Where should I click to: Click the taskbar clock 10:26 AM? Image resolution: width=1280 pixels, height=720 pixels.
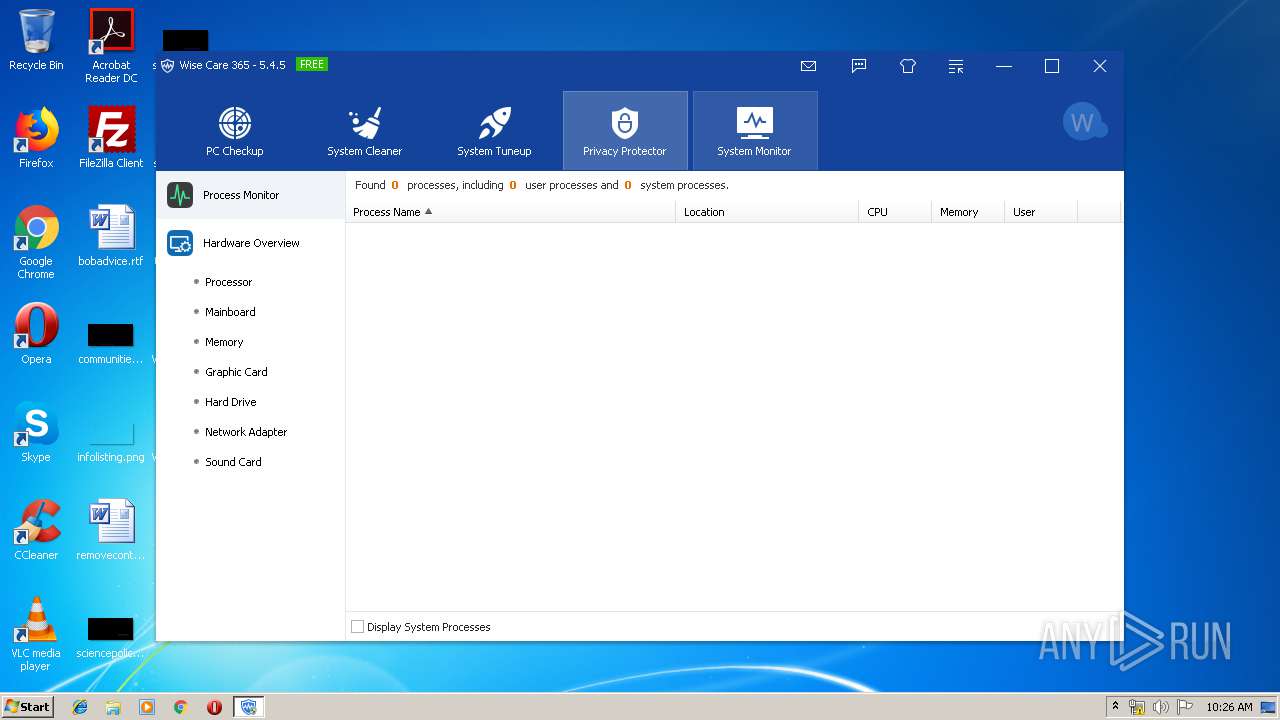(x=1229, y=706)
